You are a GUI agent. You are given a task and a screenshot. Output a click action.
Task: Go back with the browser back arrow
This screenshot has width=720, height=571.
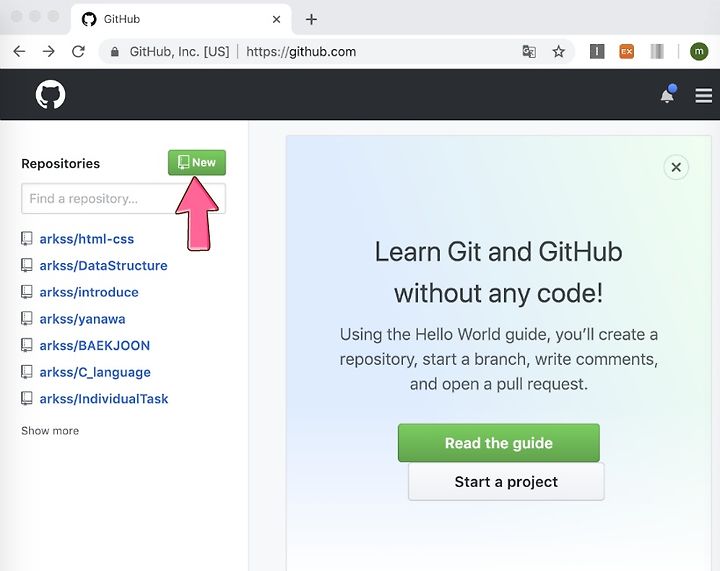click(x=19, y=51)
